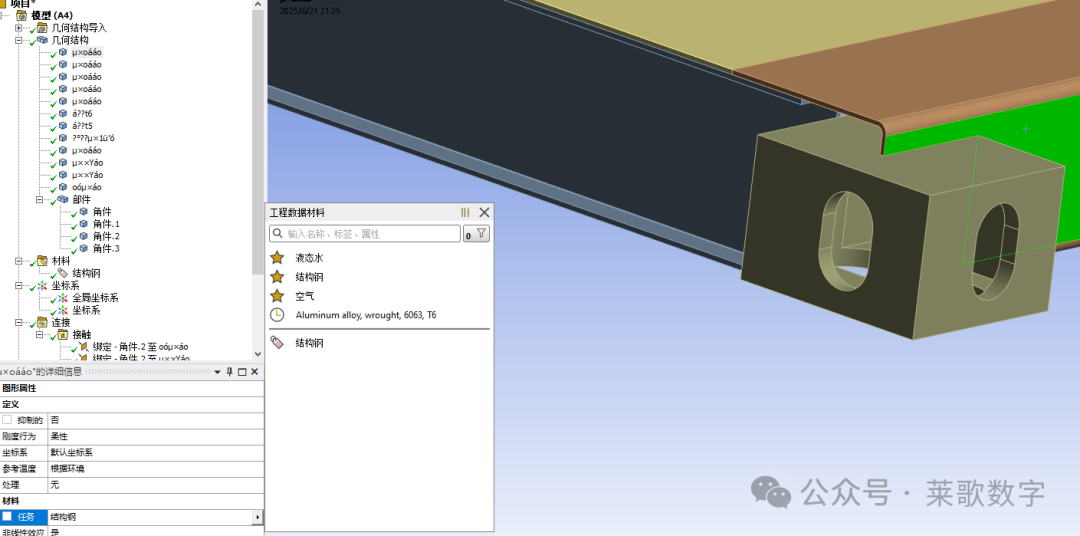
Task: Maximize the 详细信息 details panel
Action: coord(242,372)
